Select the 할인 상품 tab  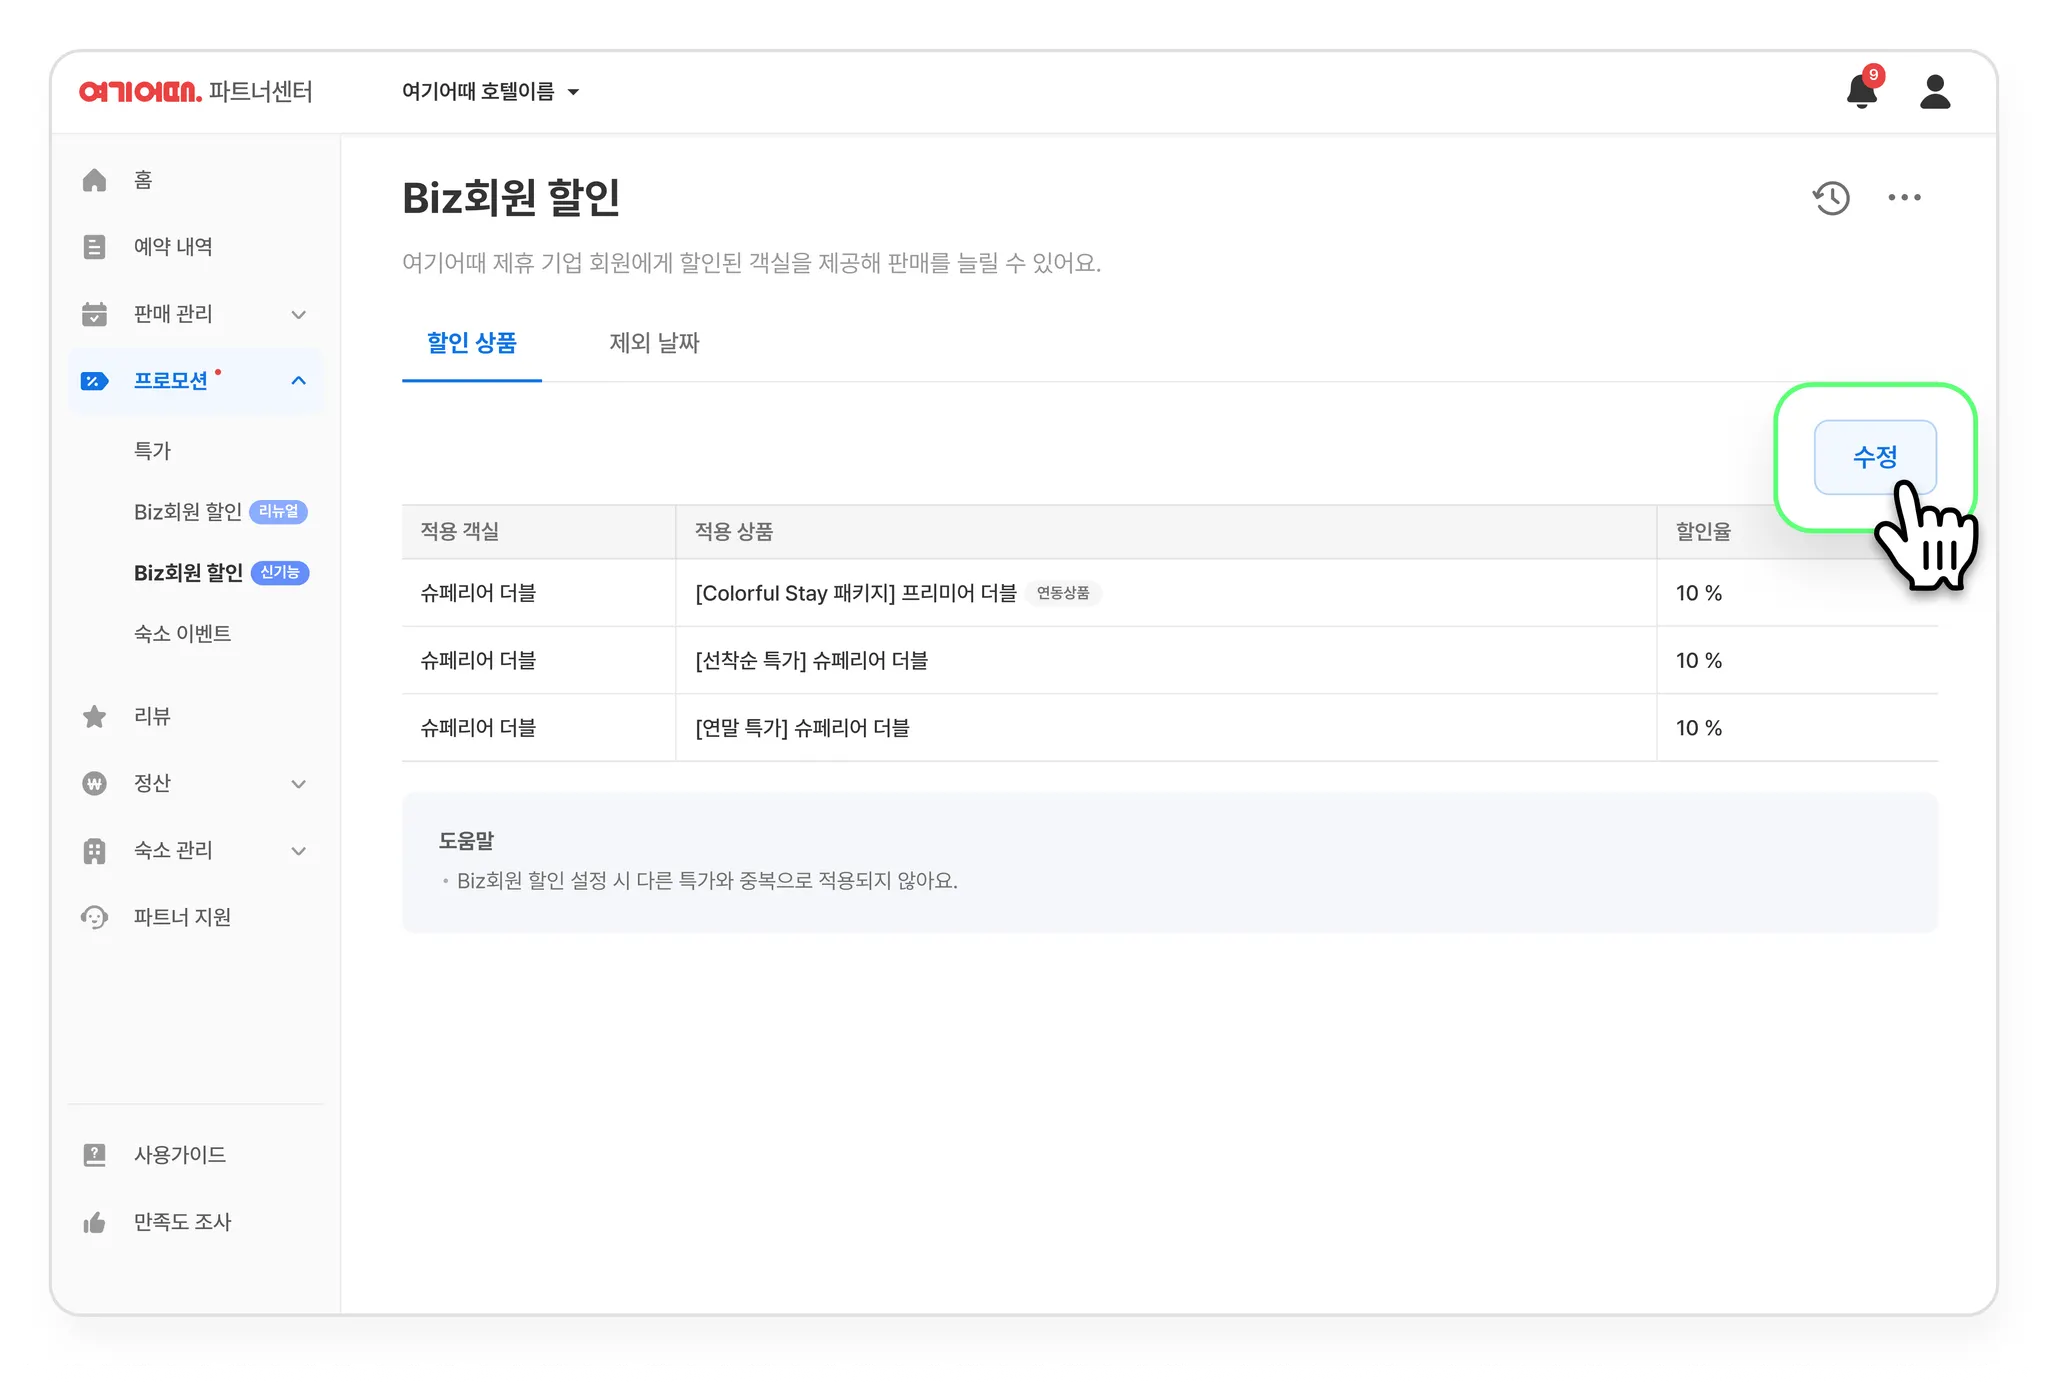(x=471, y=343)
